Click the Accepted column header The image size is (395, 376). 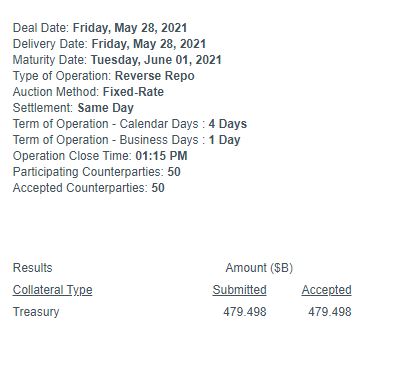[326, 290]
